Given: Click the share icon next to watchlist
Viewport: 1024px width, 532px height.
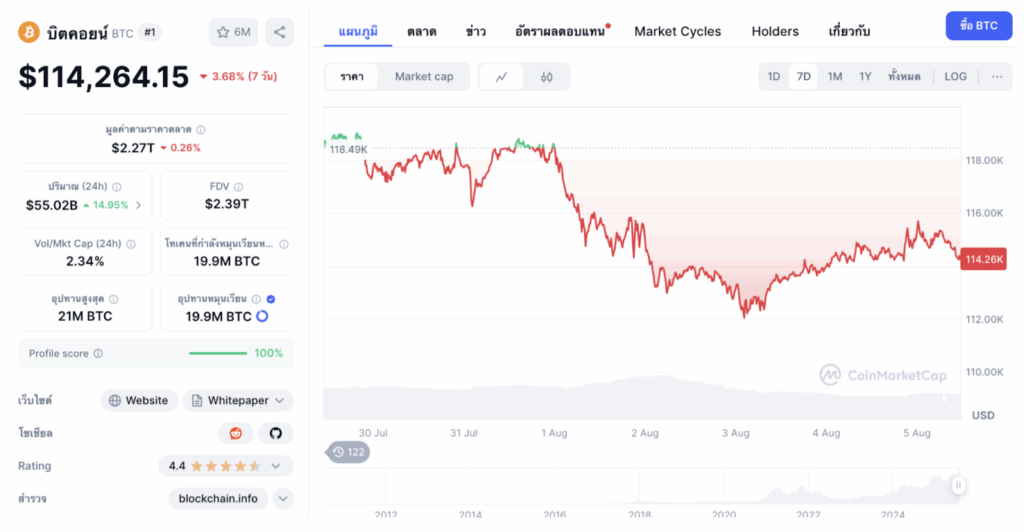Looking at the screenshot, I should point(279,32).
